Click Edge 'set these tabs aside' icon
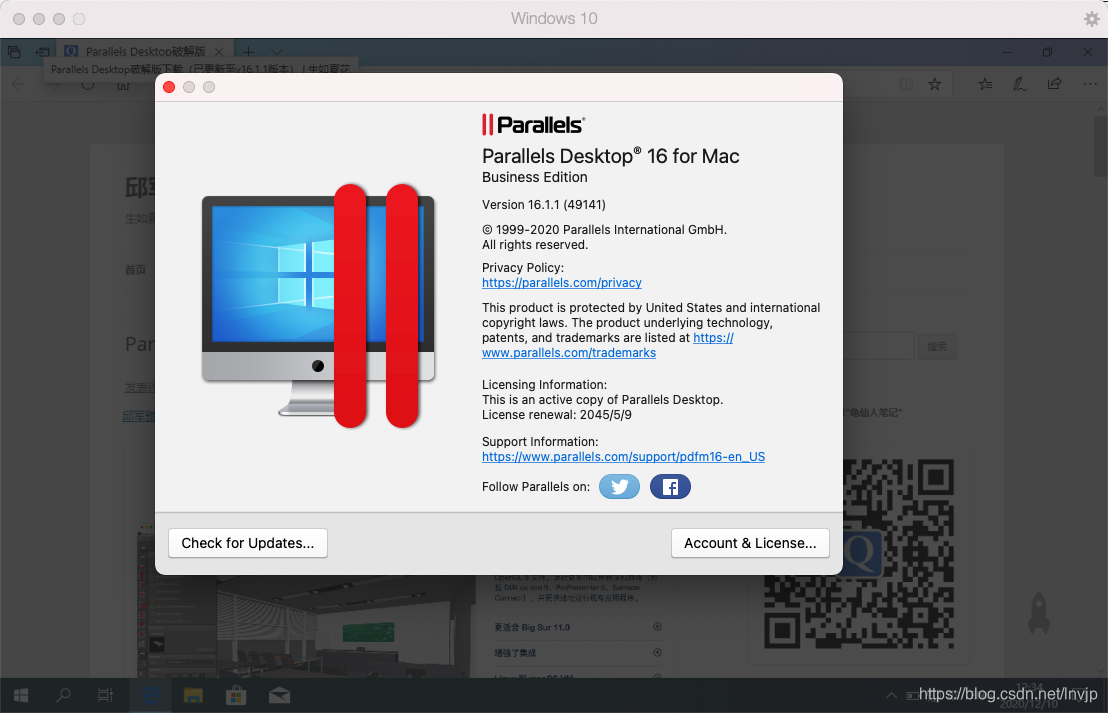The image size is (1108, 713). [x=42, y=52]
